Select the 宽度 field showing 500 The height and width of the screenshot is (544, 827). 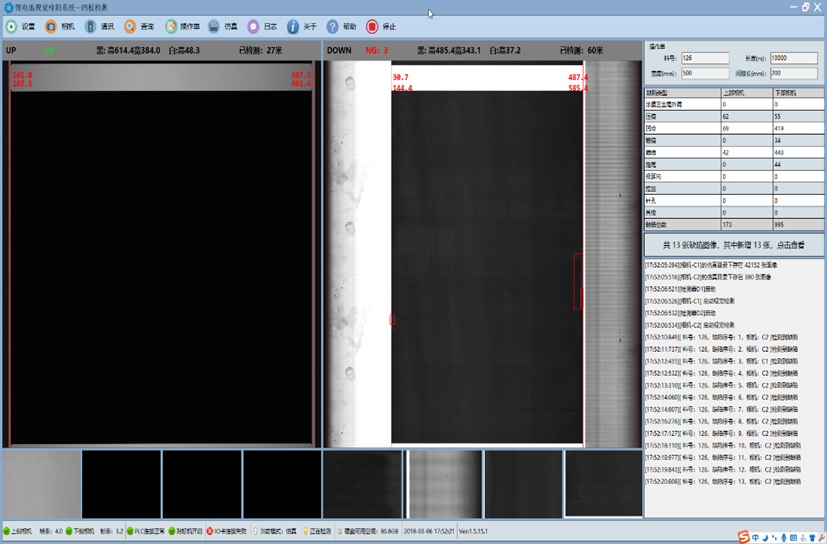[704, 74]
